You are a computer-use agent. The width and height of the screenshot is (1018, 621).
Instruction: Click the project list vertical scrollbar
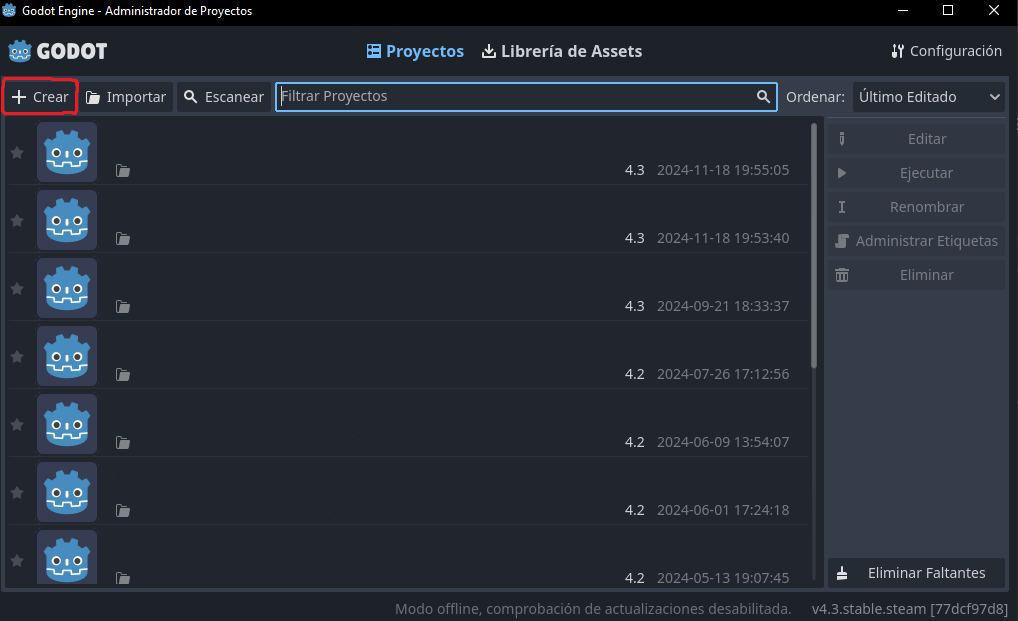813,245
